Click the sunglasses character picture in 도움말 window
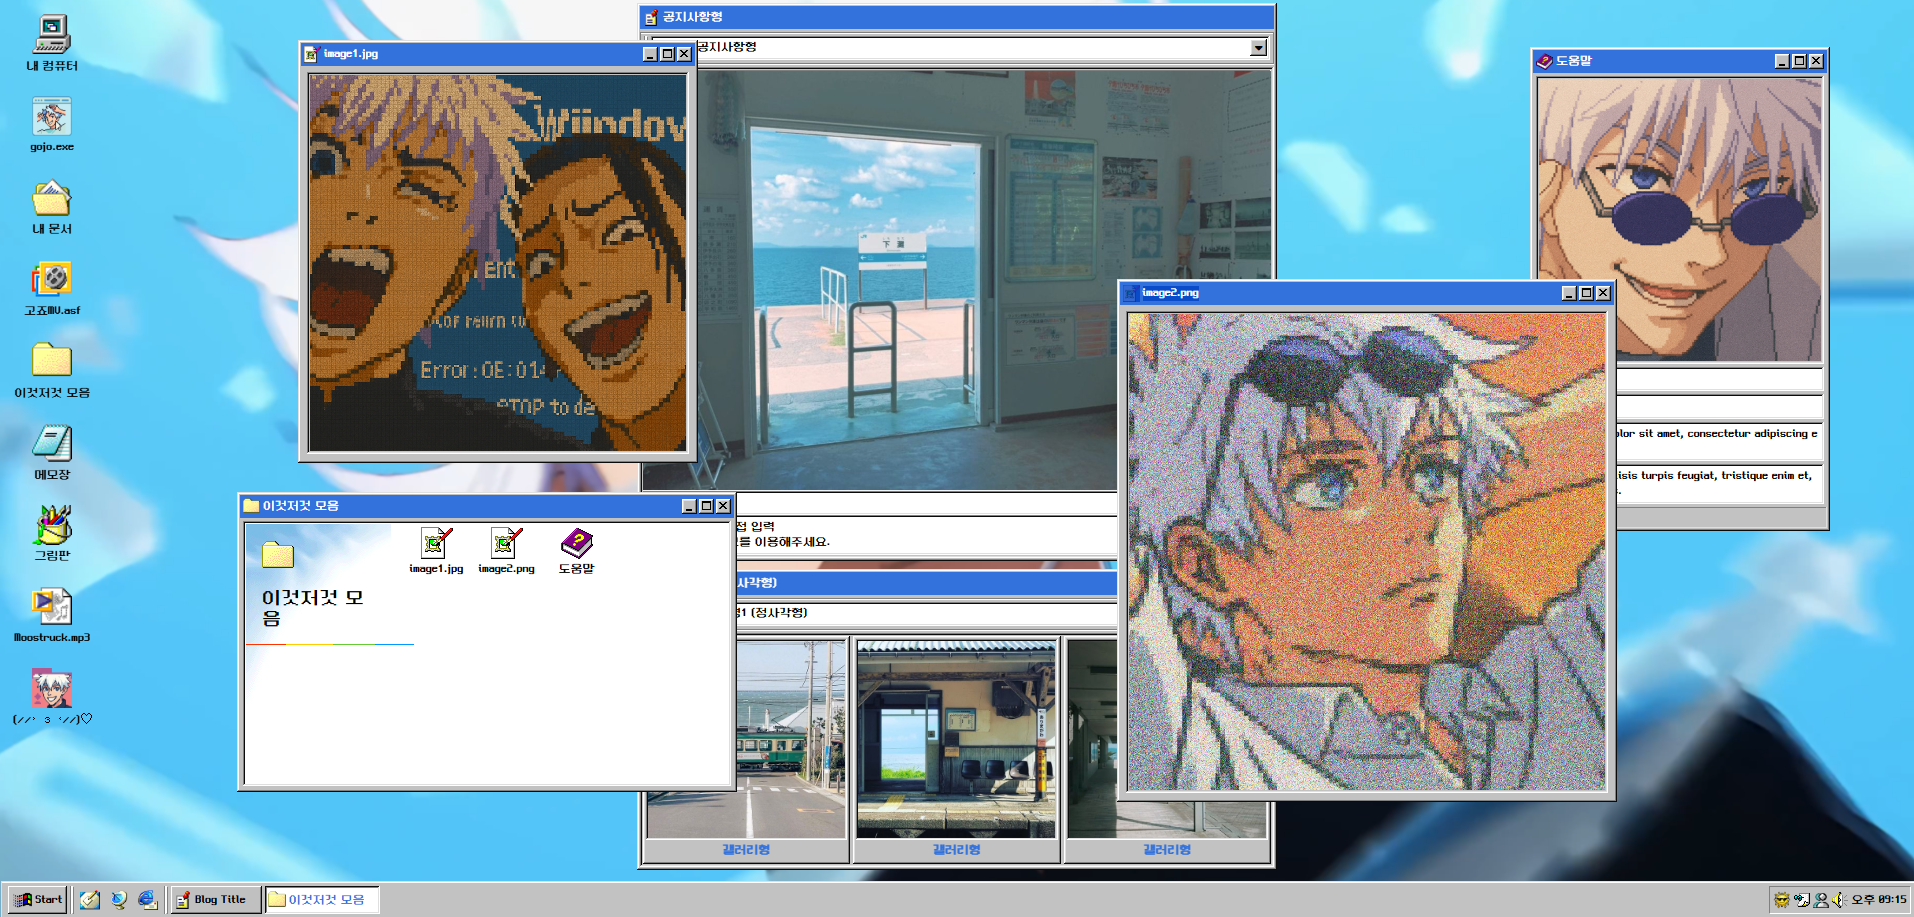The width and height of the screenshot is (1914, 917). click(x=1679, y=219)
